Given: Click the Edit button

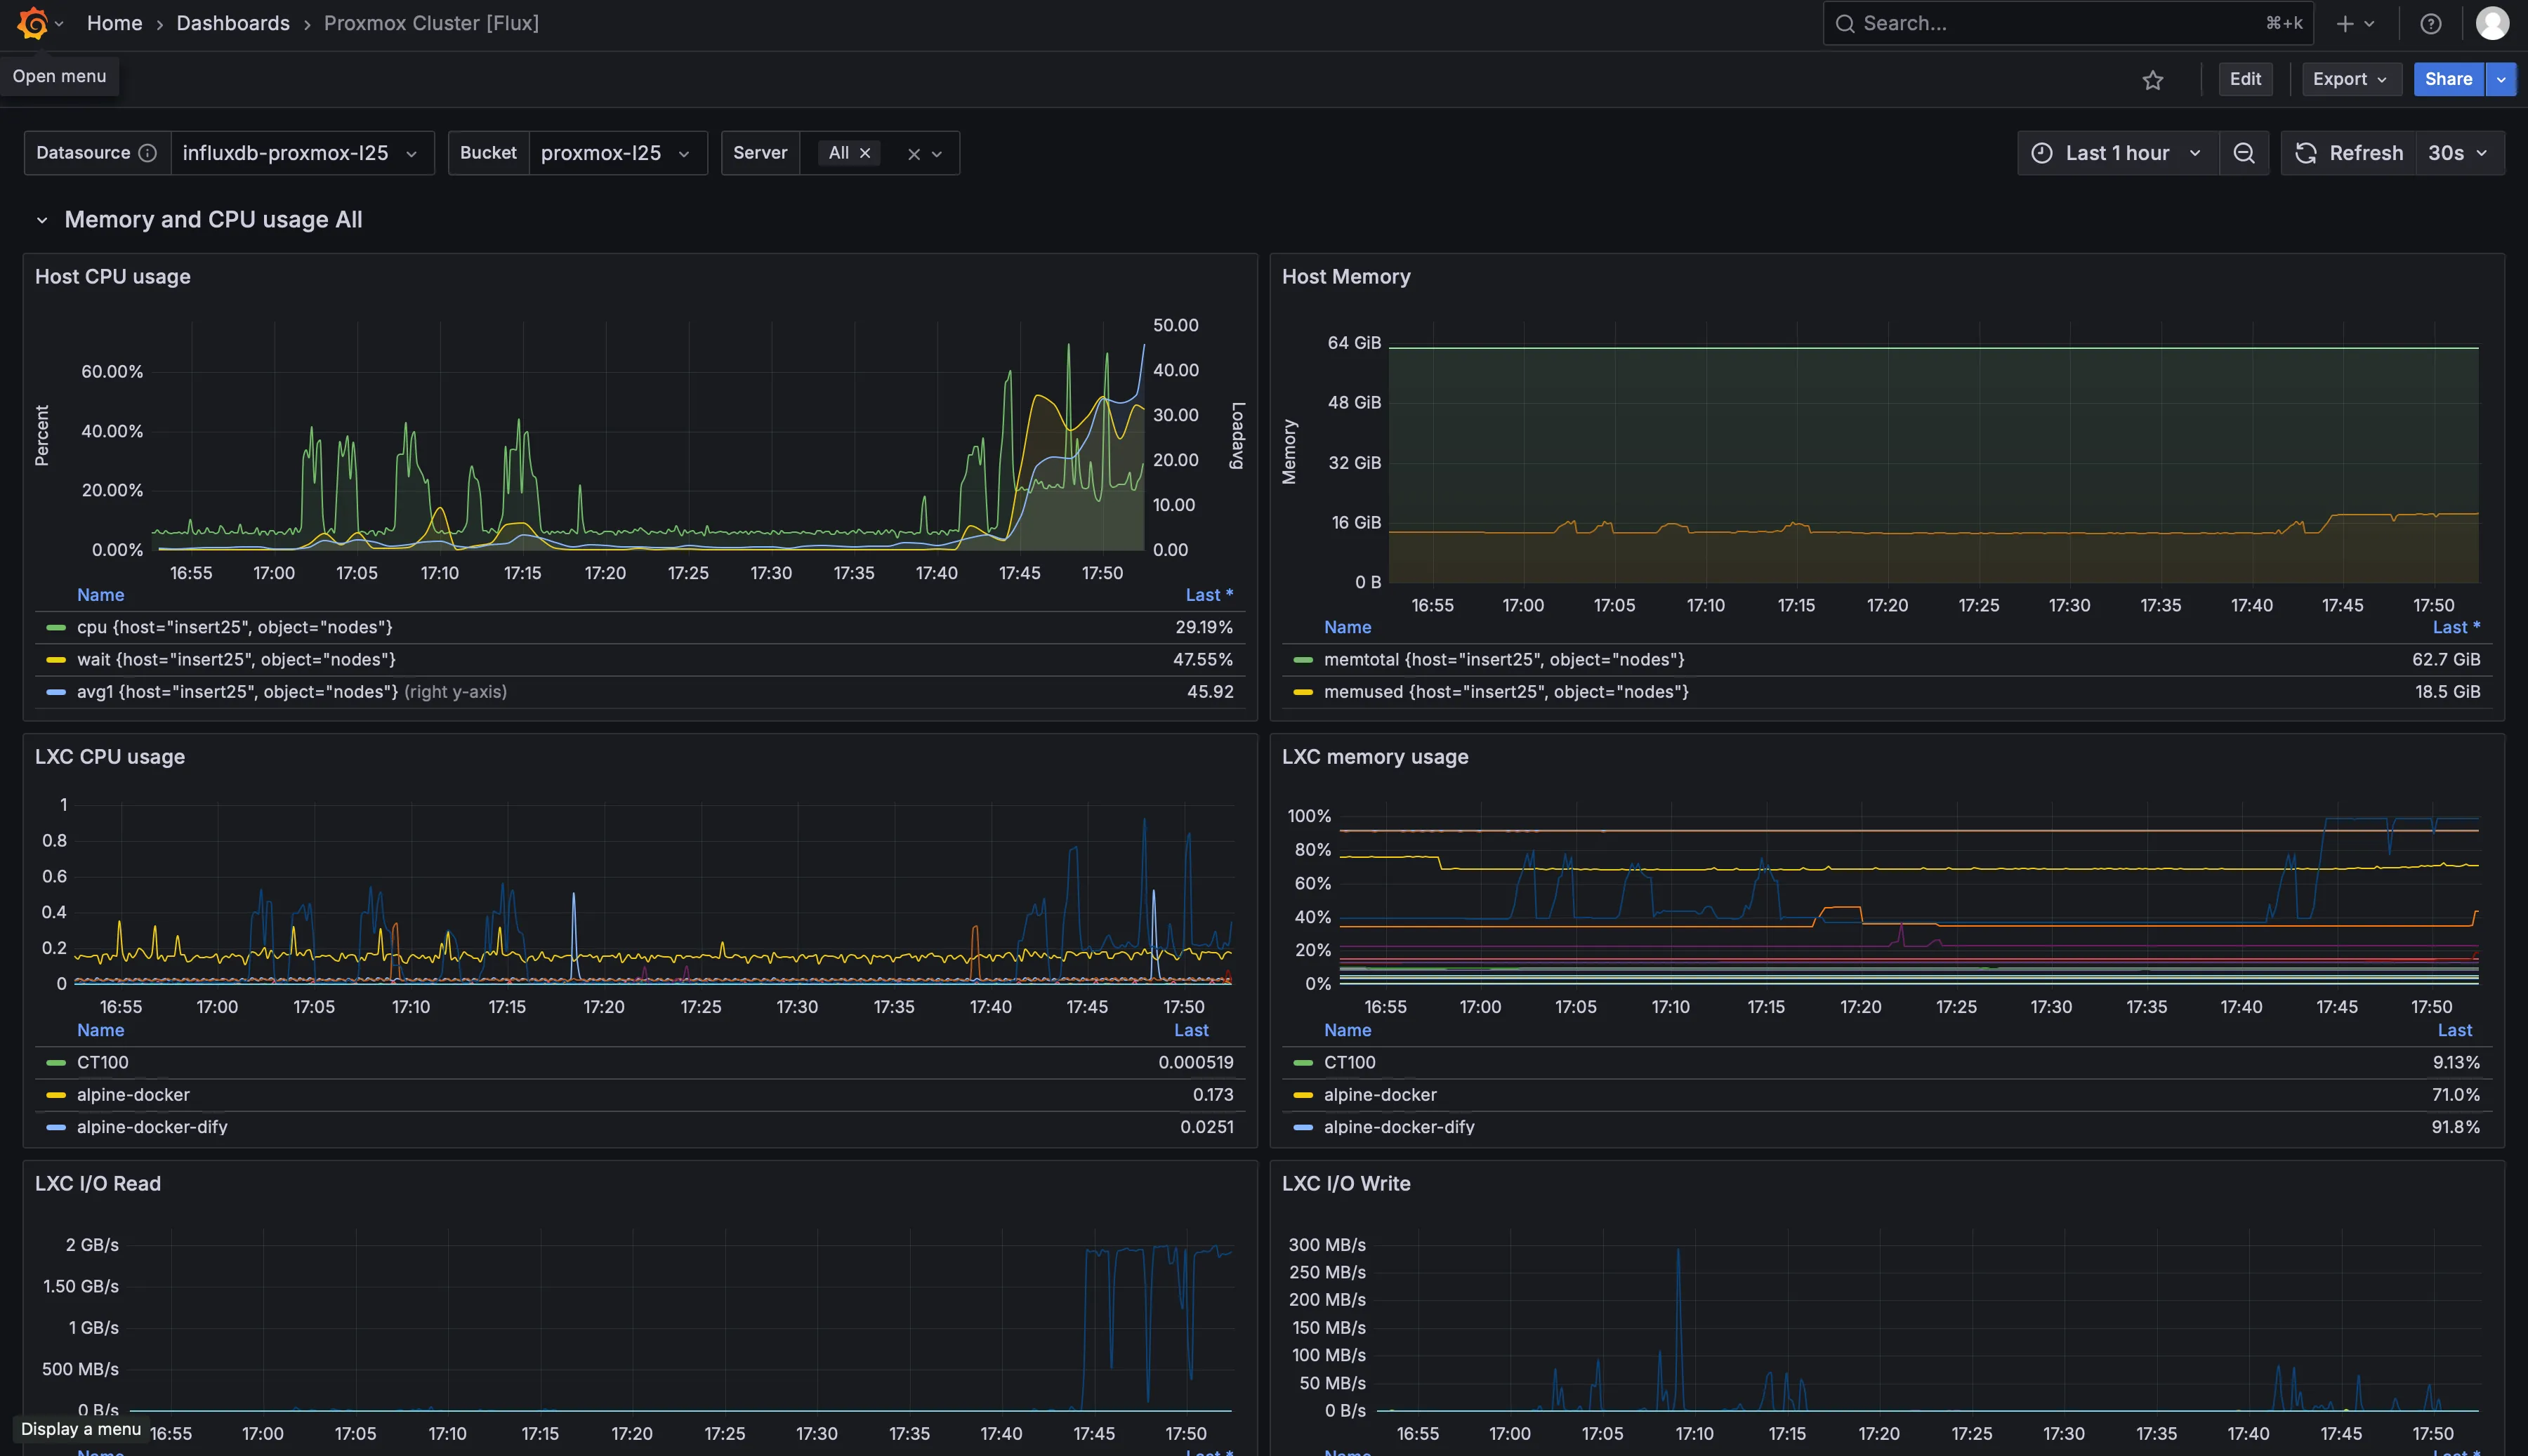Looking at the screenshot, I should 2245,79.
